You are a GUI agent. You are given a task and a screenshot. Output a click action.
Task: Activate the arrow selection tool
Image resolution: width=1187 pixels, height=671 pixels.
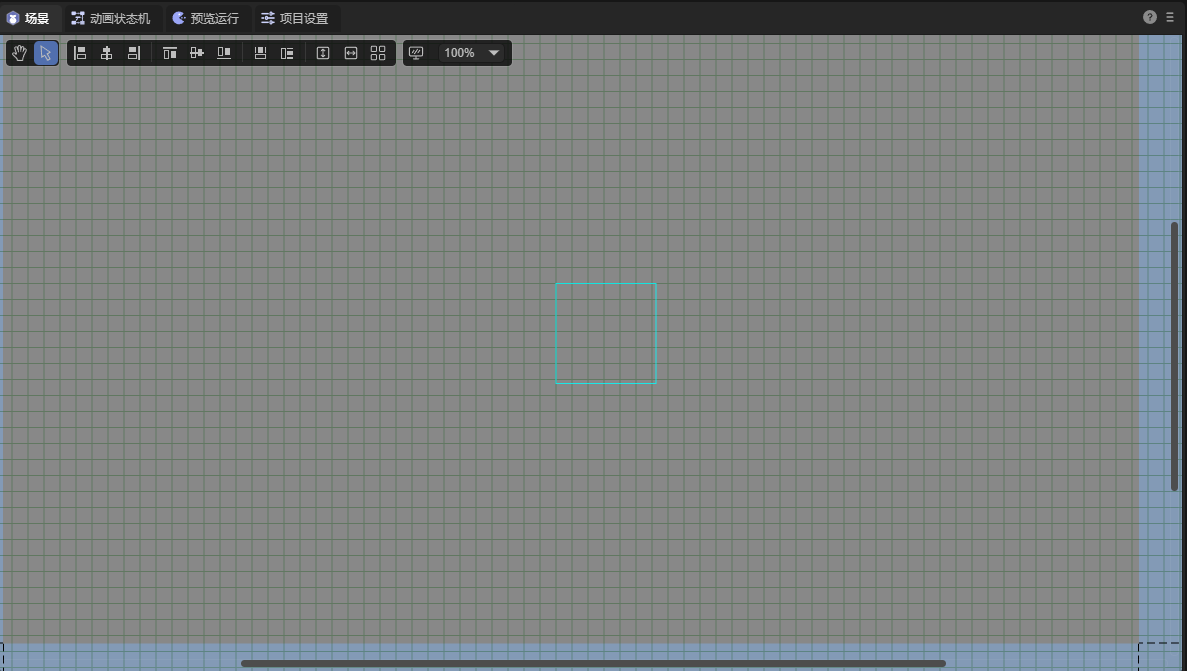(x=45, y=53)
